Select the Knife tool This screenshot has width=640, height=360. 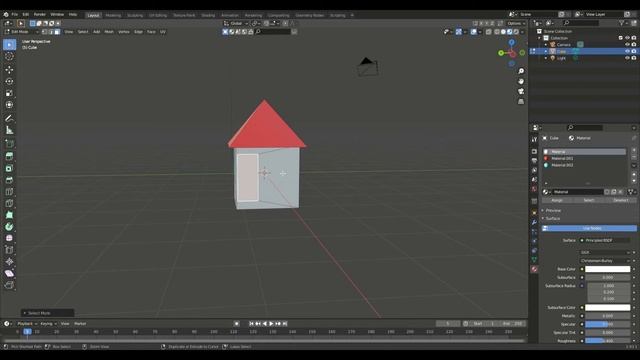(x=9, y=203)
